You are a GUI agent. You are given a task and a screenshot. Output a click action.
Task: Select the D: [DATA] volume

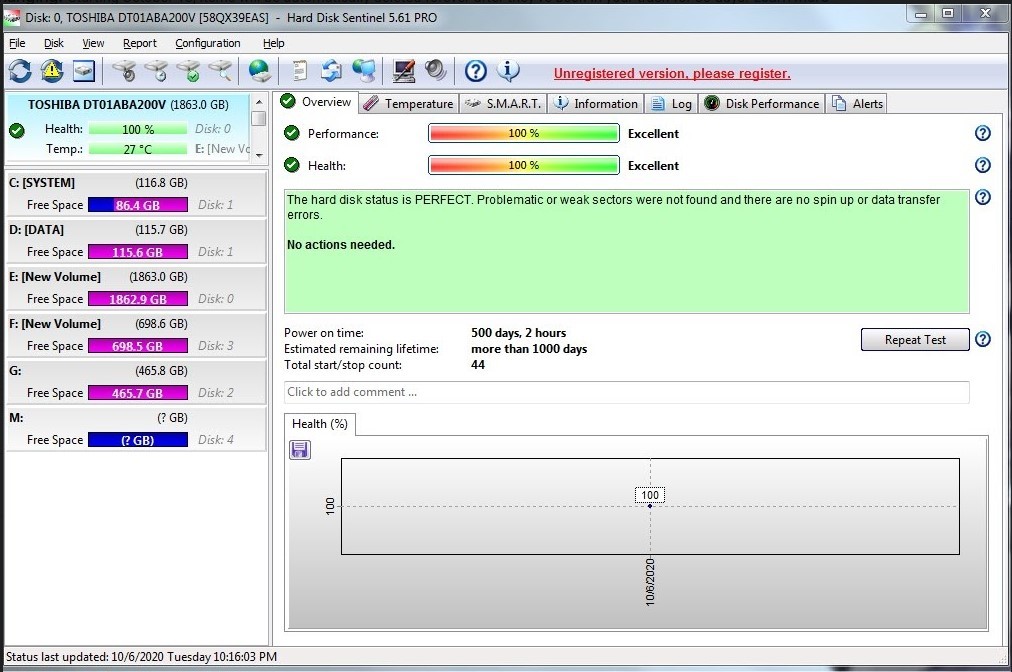point(136,241)
